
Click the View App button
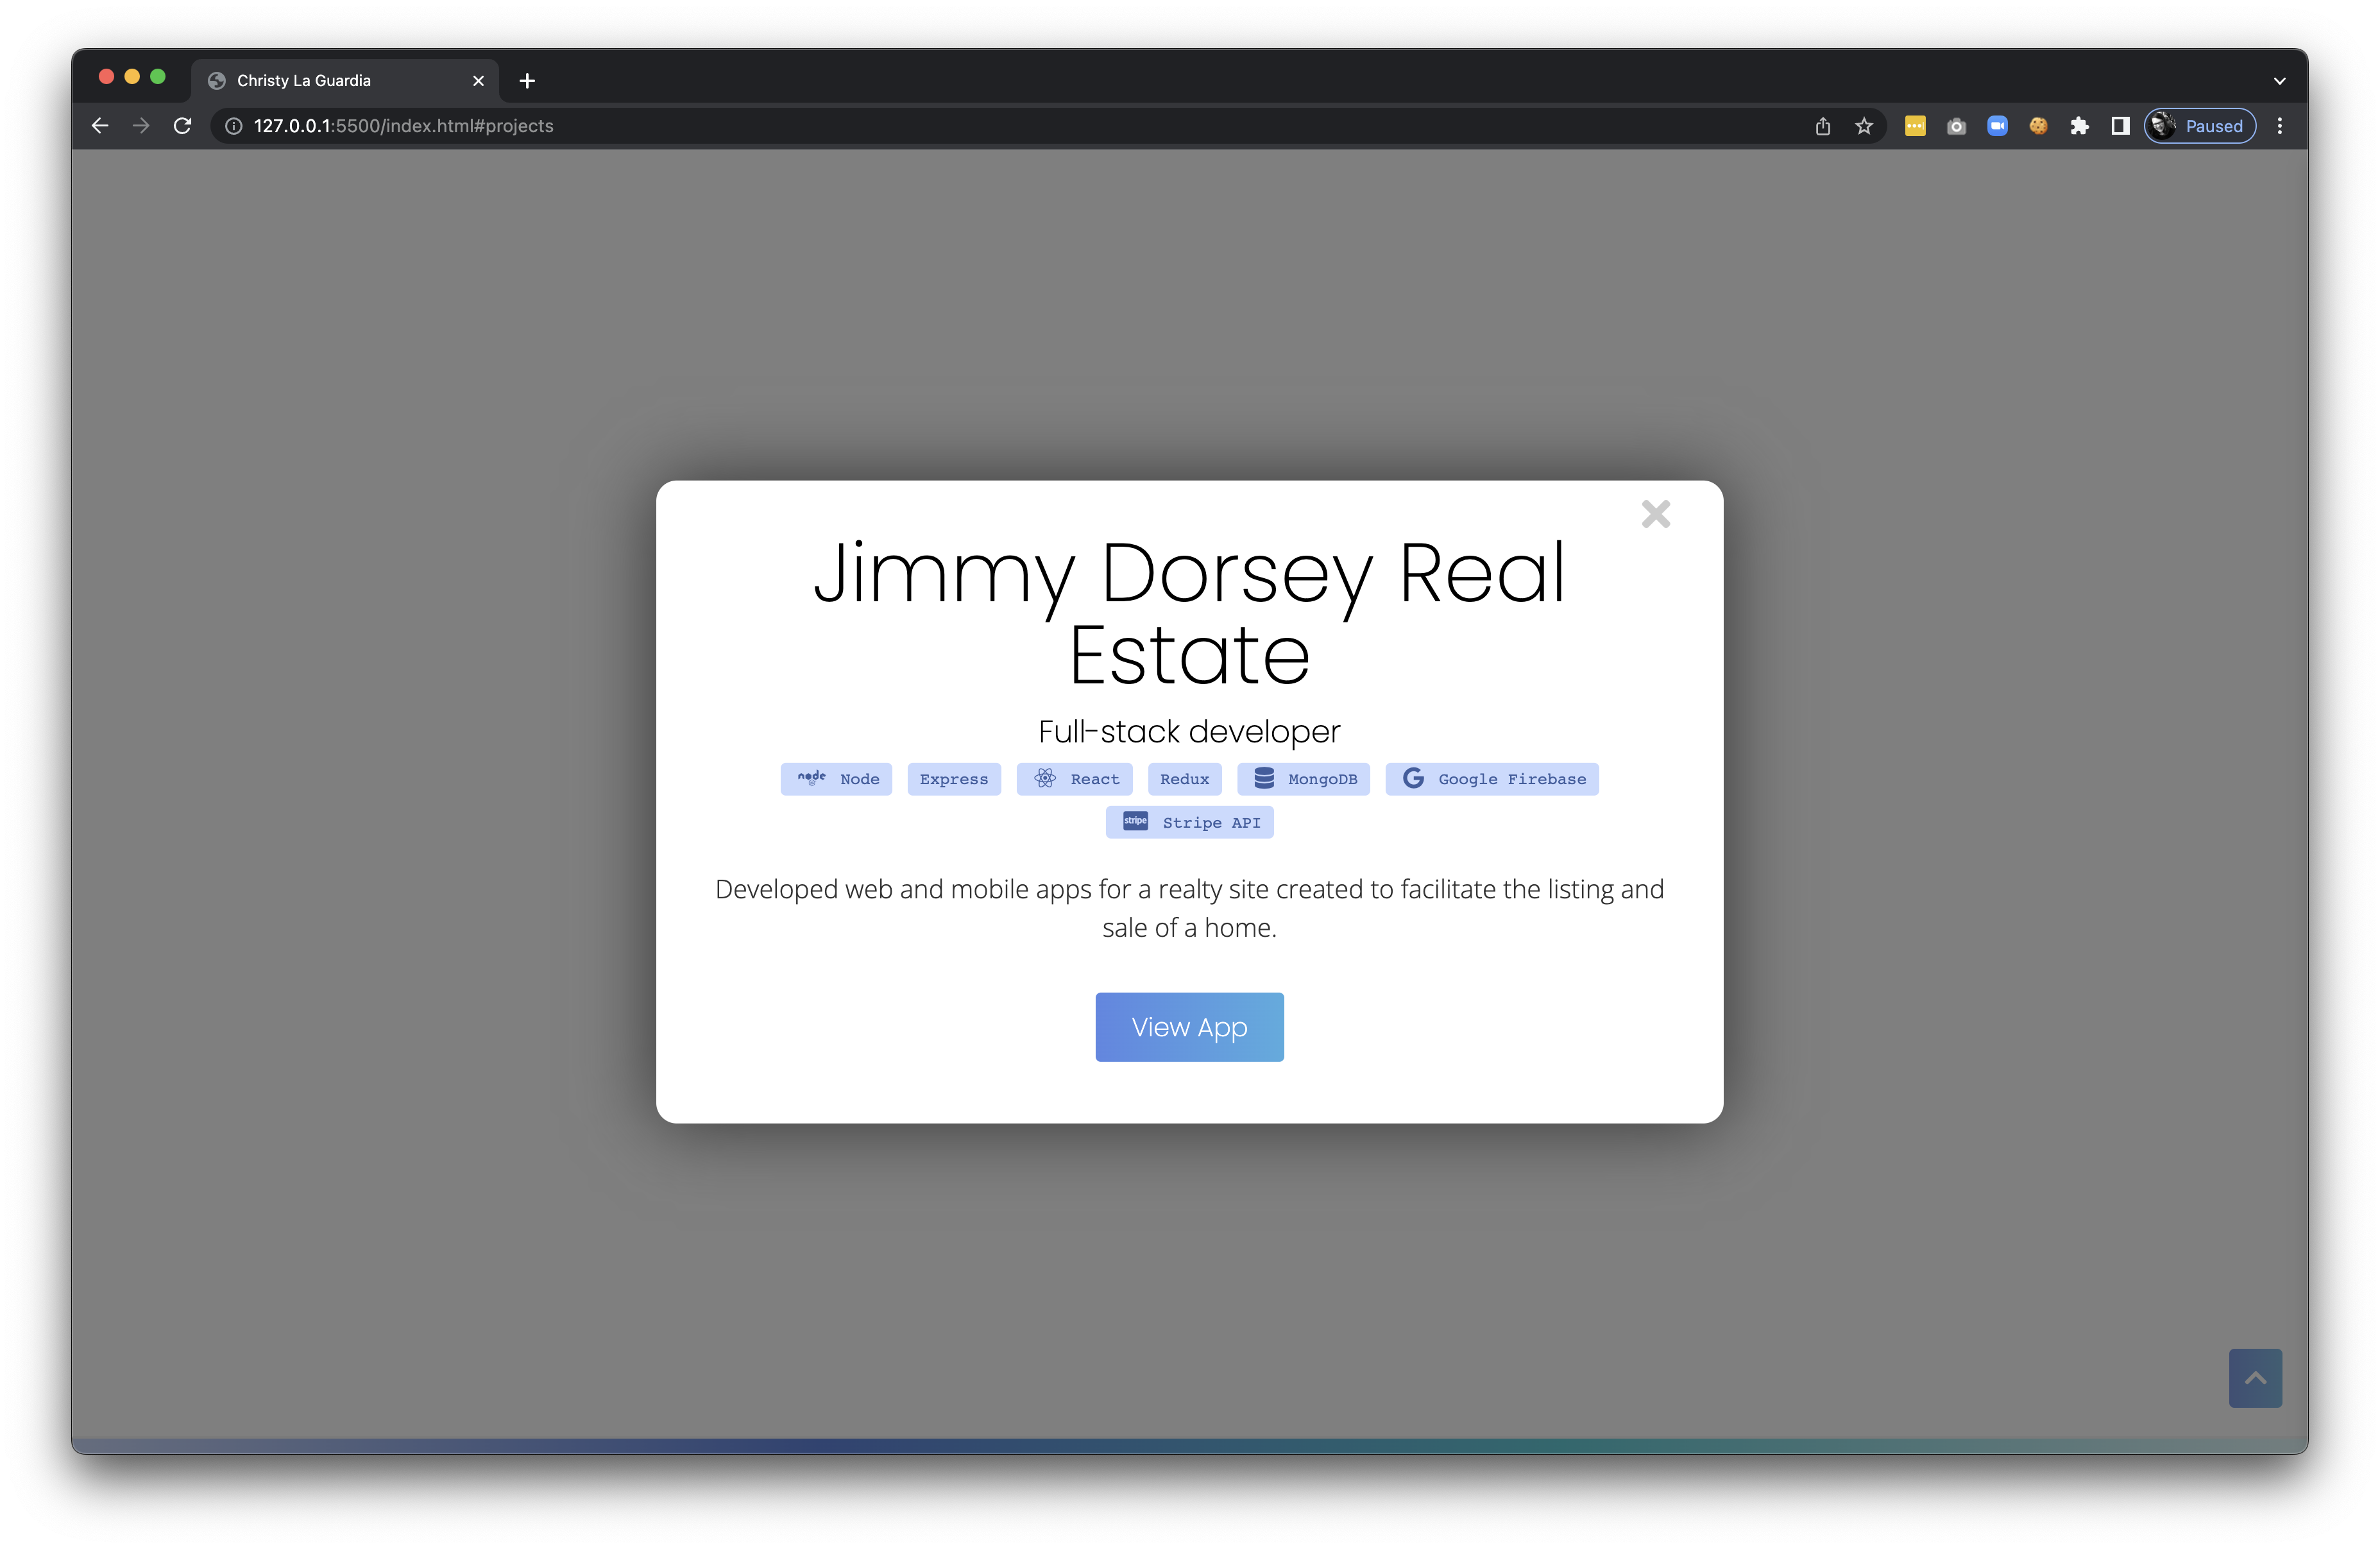[x=1189, y=1027]
